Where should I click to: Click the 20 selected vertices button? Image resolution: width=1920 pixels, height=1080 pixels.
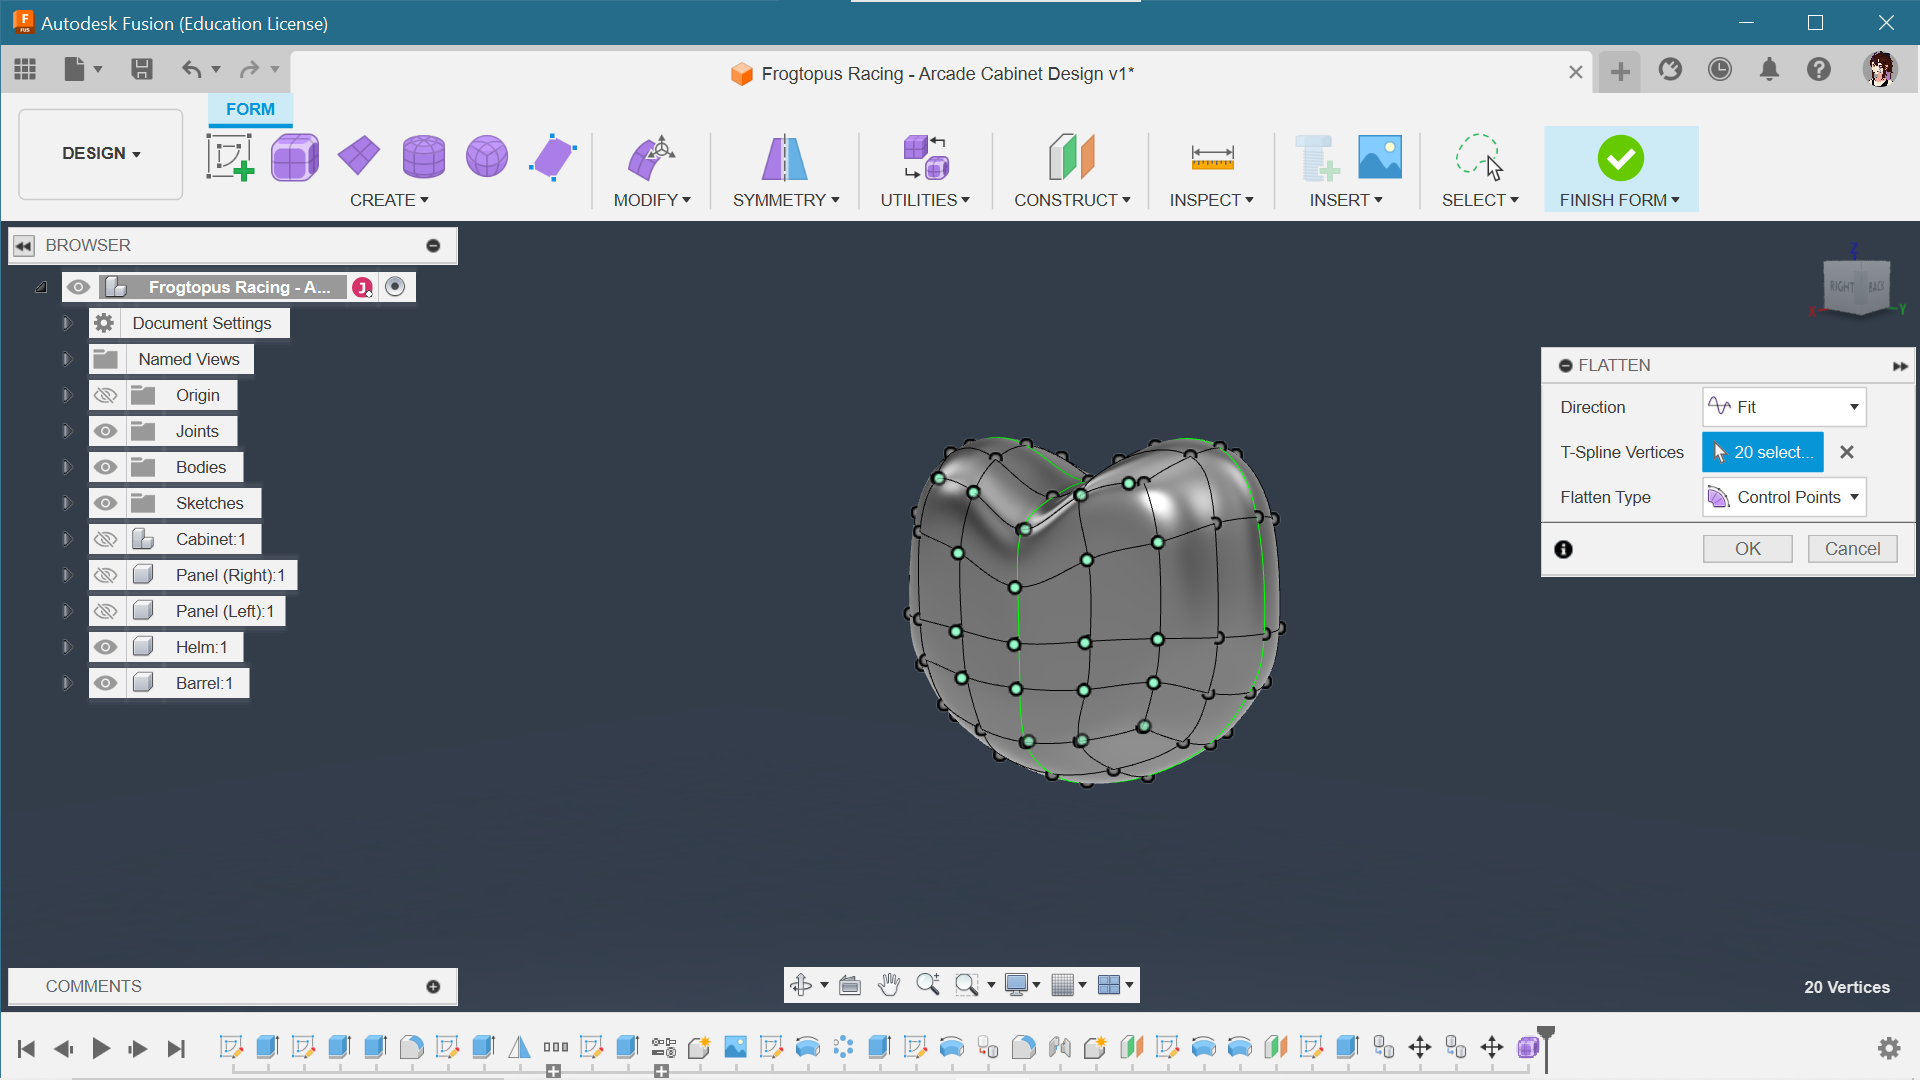tap(1763, 452)
